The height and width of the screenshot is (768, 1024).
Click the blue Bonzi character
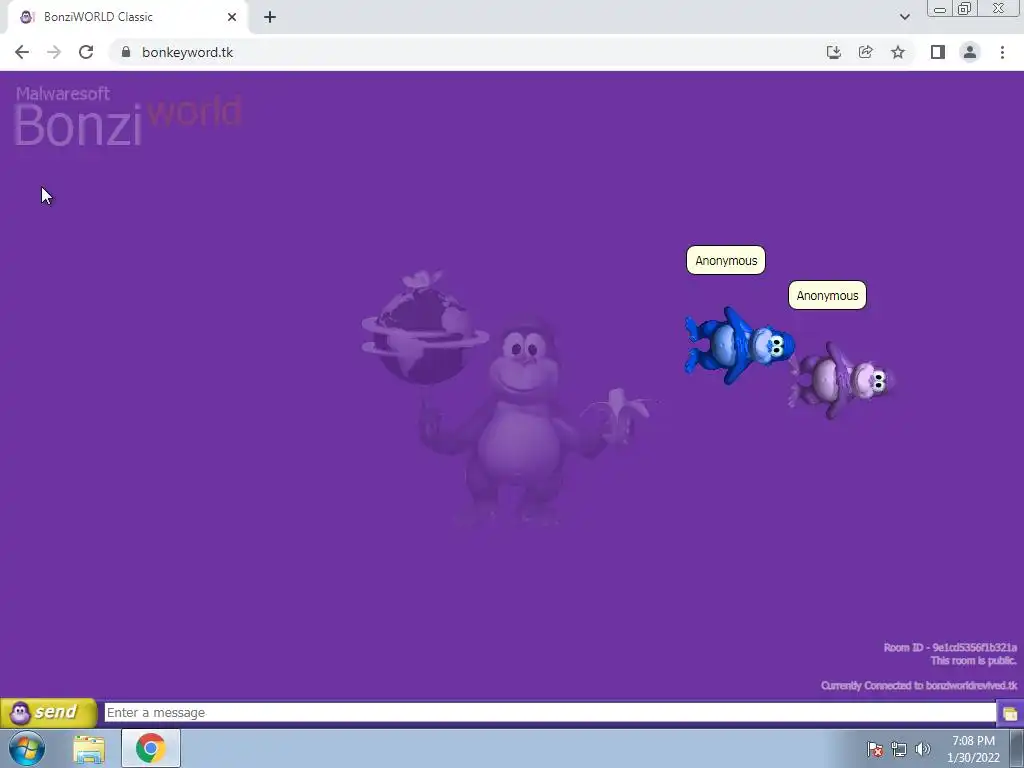739,345
